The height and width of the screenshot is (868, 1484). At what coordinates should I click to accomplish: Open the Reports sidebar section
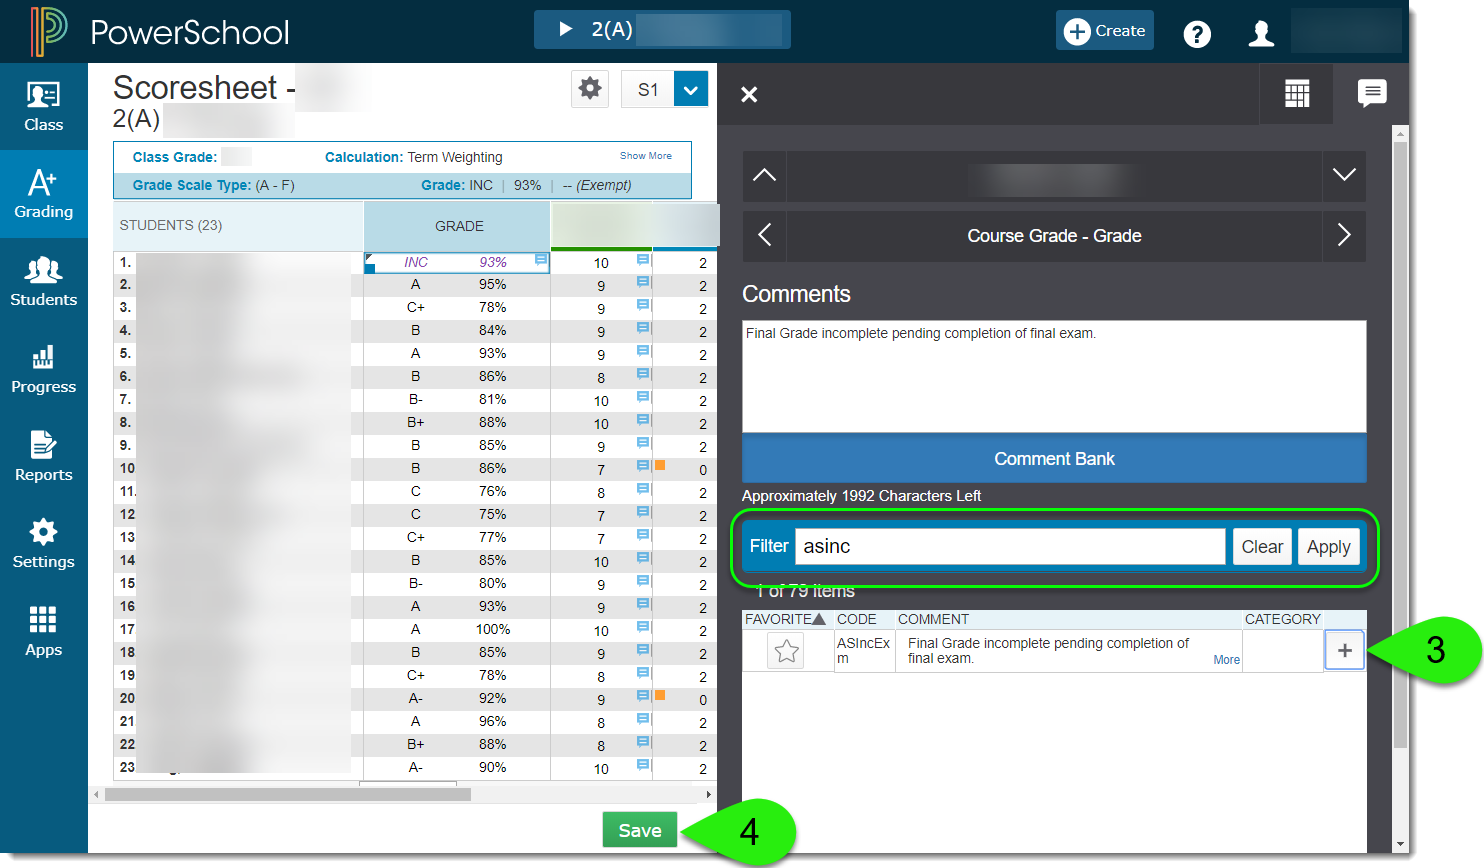pyautogui.click(x=43, y=456)
